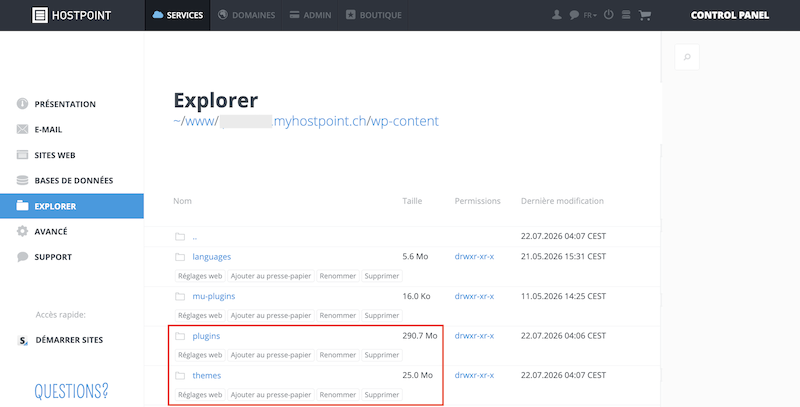The width and height of the screenshot is (800, 407).
Task: Open the languages folder link
Action: pyautogui.click(x=211, y=257)
